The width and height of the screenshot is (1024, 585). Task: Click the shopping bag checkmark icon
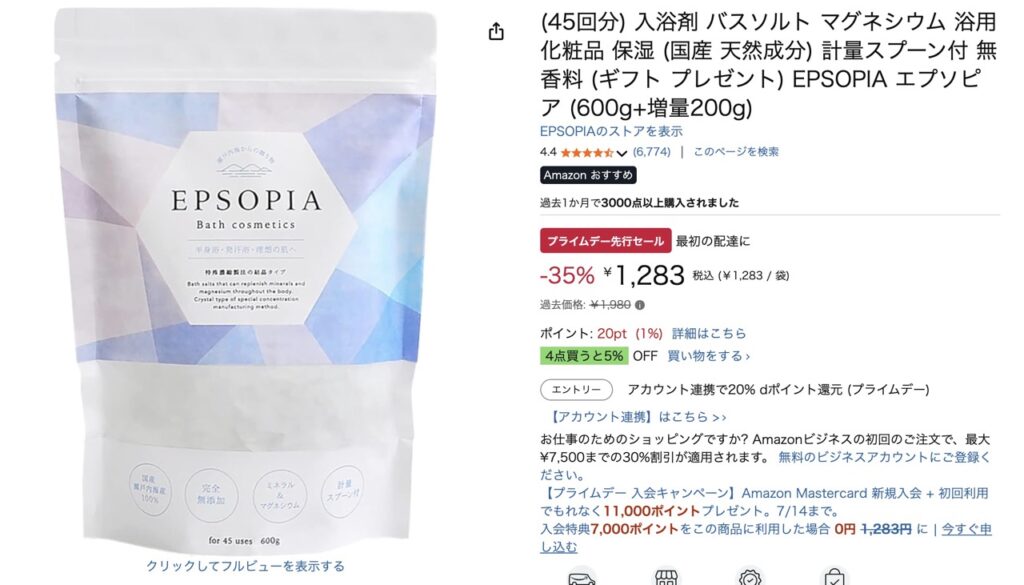click(834, 578)
